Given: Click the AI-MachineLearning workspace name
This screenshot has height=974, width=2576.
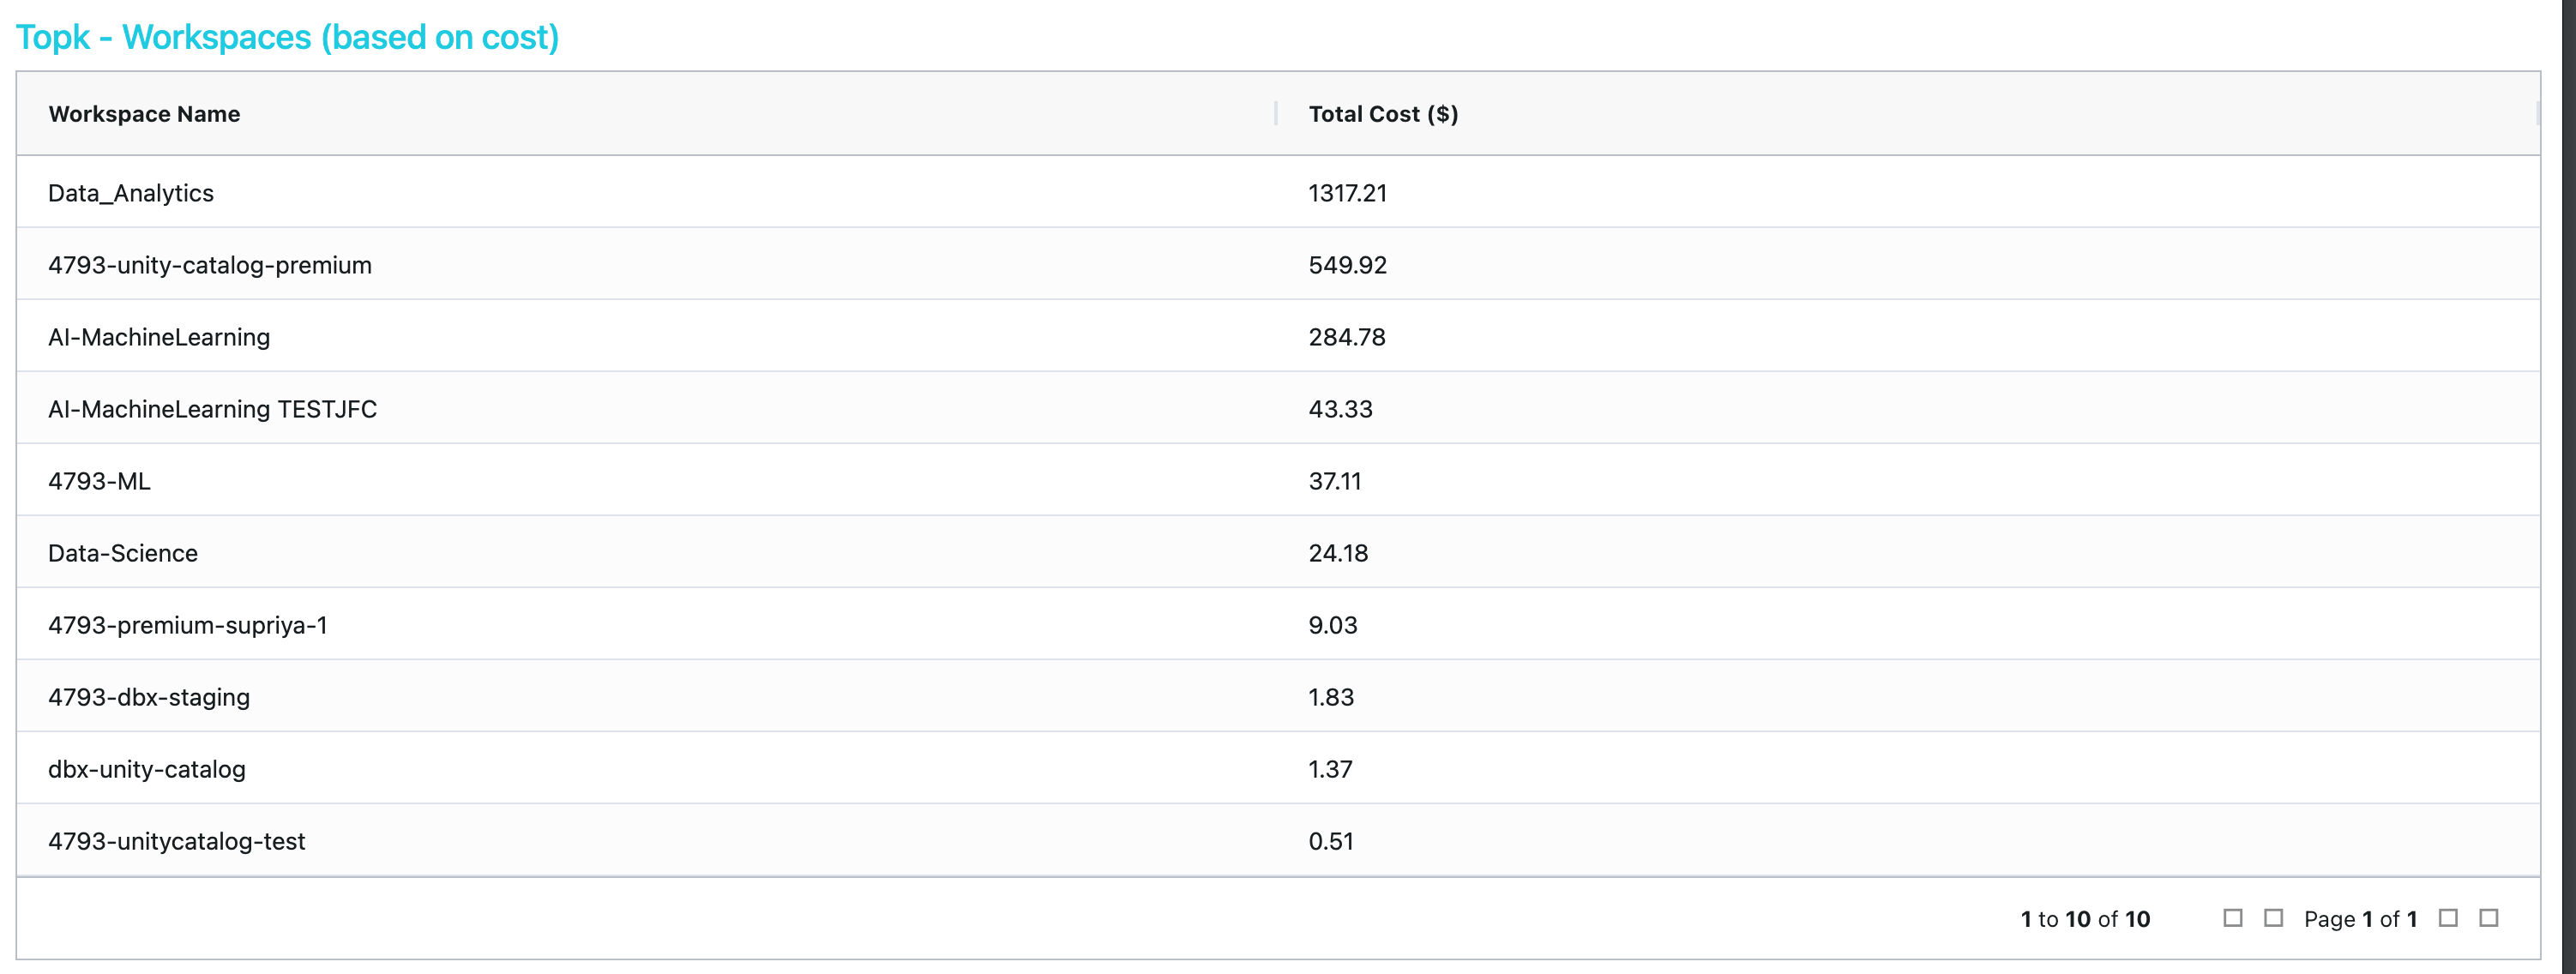Looking at the screenshot, I should pos(159,337).
